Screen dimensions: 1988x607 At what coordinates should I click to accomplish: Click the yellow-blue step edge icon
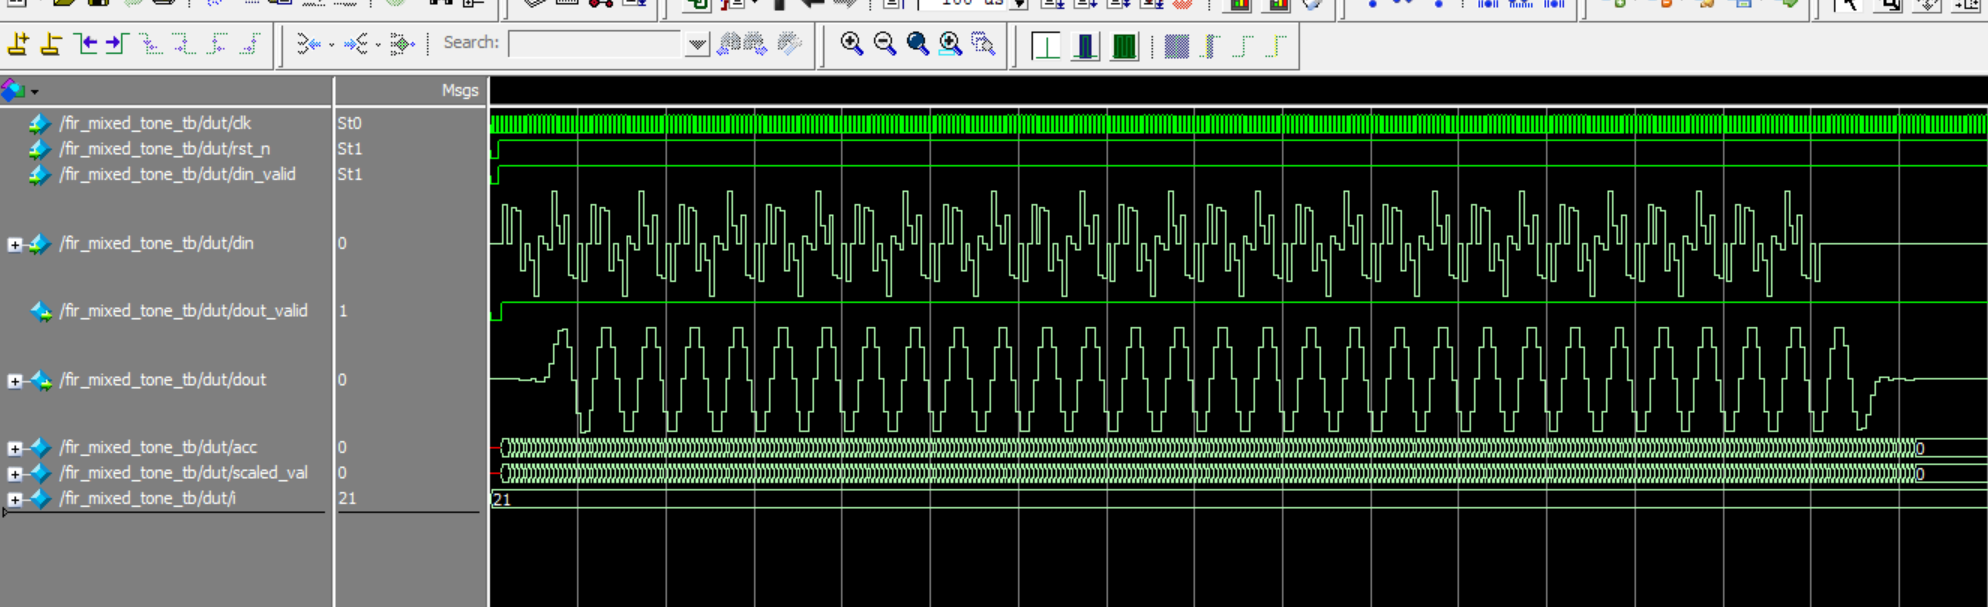coord(1210,46)
